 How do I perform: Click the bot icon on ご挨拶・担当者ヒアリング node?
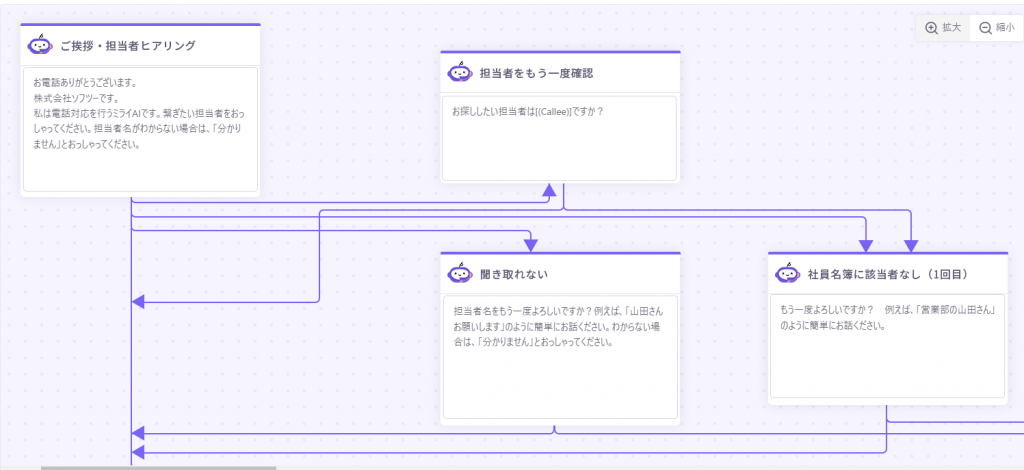(x=40, y=45)
